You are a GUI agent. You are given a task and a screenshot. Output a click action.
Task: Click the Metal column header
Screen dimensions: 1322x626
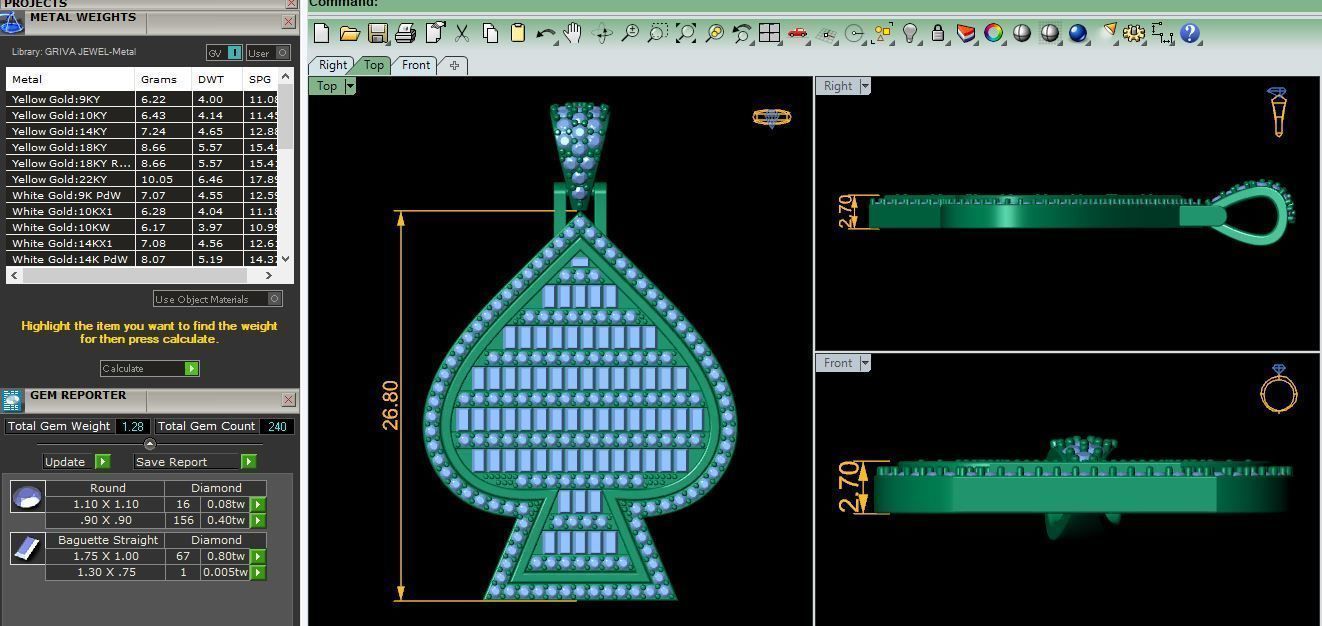coord(70,79)
